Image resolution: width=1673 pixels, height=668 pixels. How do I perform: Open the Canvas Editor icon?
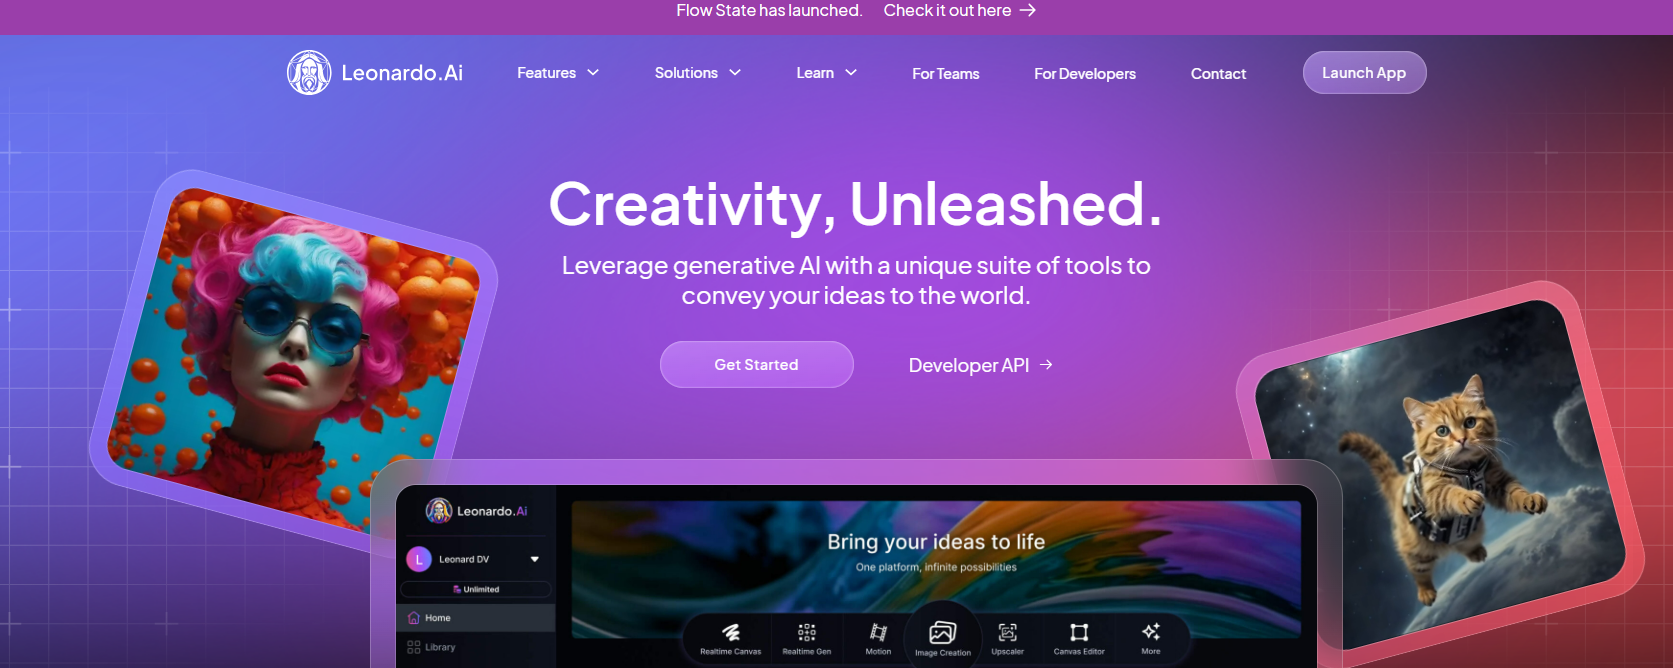[x=1079, y=632]
